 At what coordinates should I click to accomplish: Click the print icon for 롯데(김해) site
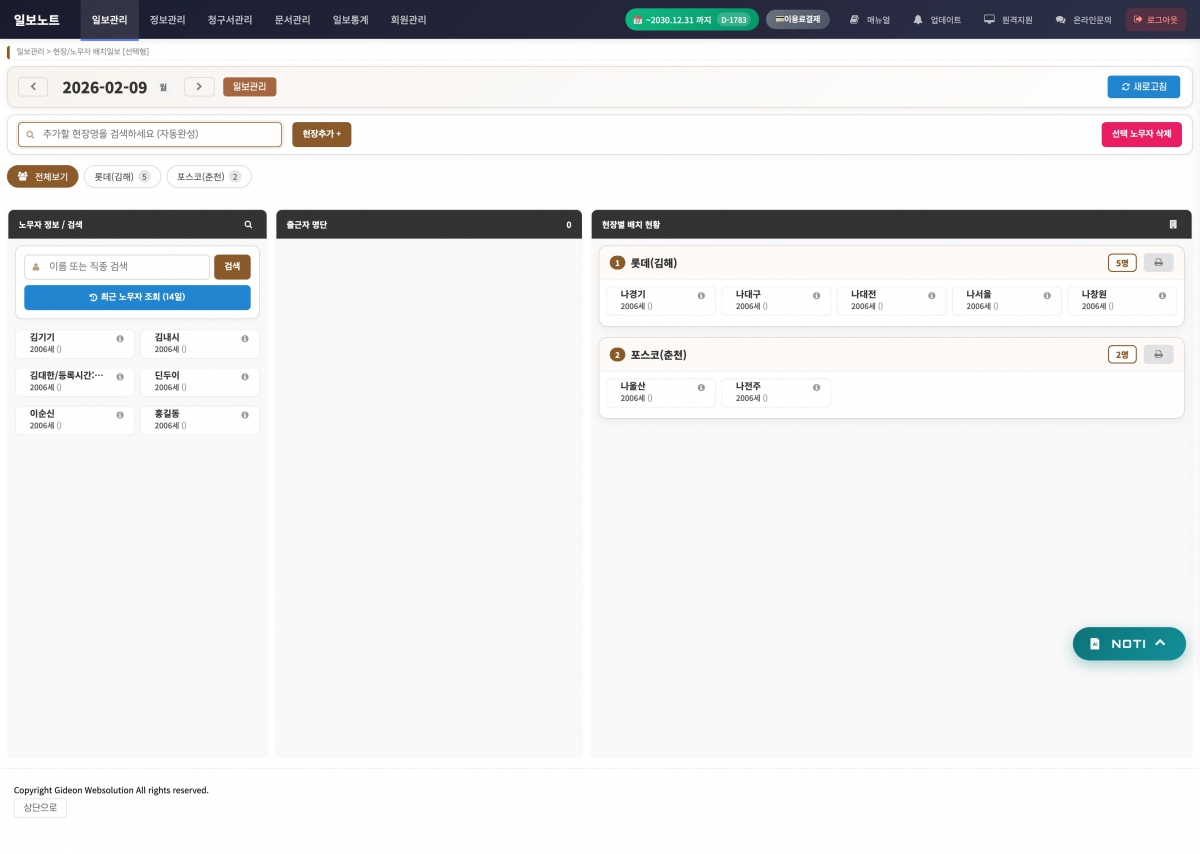pos(1158,263)
